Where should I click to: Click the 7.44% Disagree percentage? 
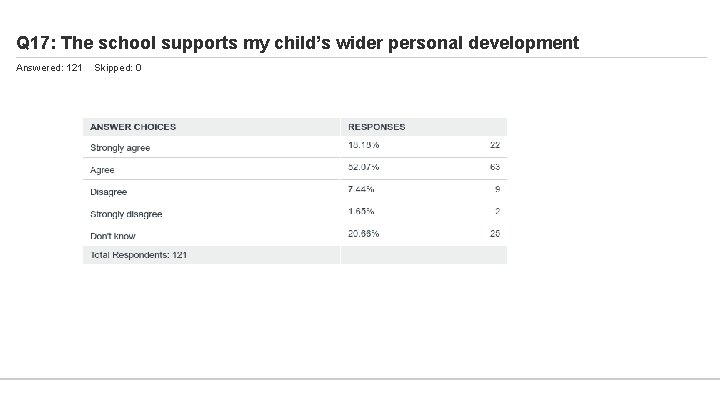(361, 189)
